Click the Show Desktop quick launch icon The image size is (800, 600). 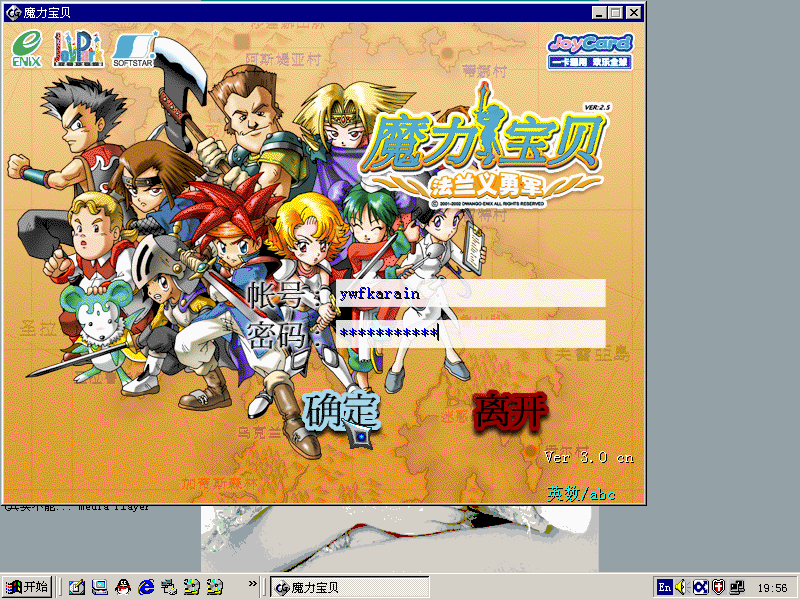pyautogui.click(x=77, y=587)
